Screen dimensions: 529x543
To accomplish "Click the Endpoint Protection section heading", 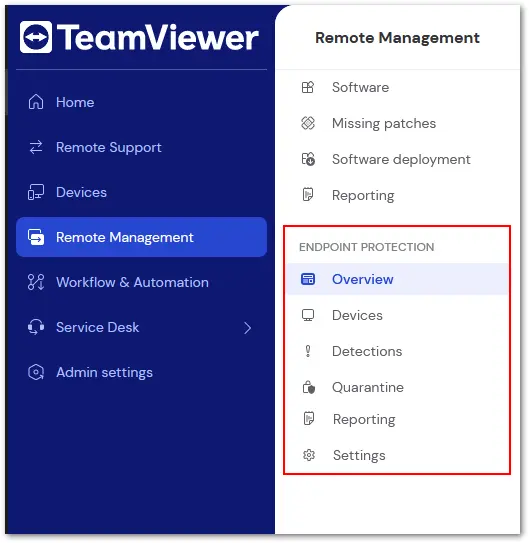I will click(x=367, y=247).
